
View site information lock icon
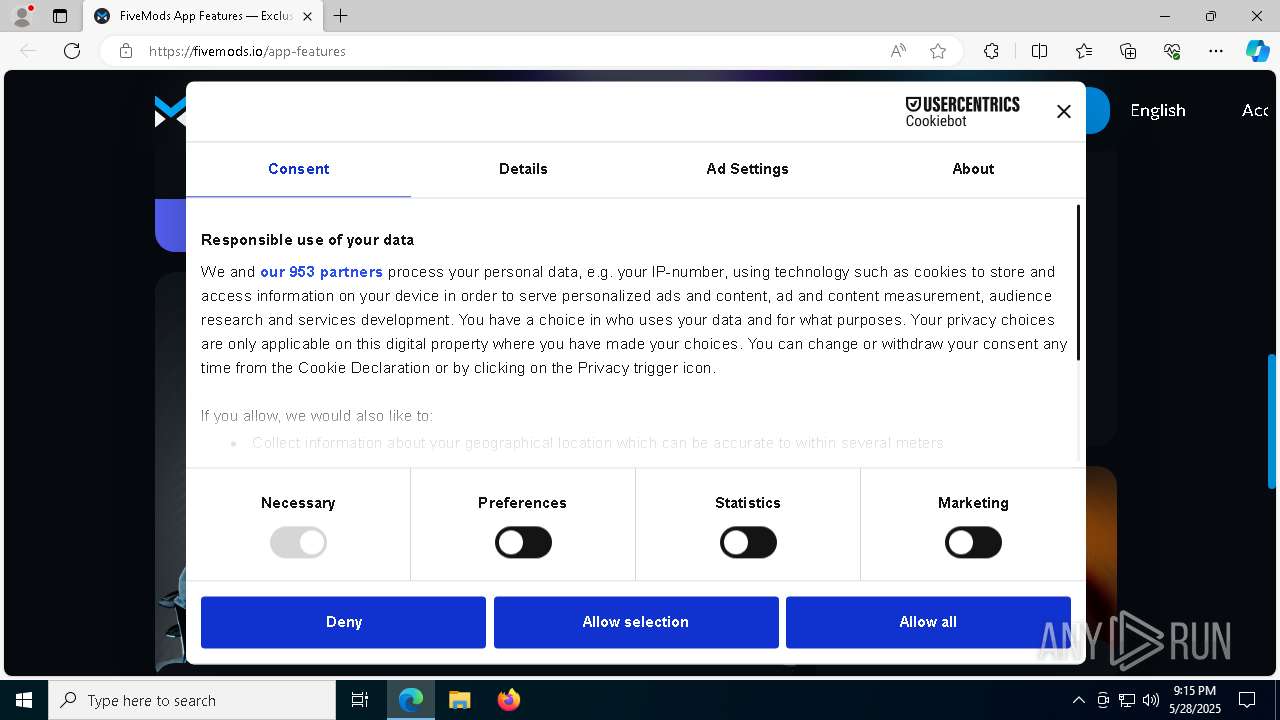126,51
